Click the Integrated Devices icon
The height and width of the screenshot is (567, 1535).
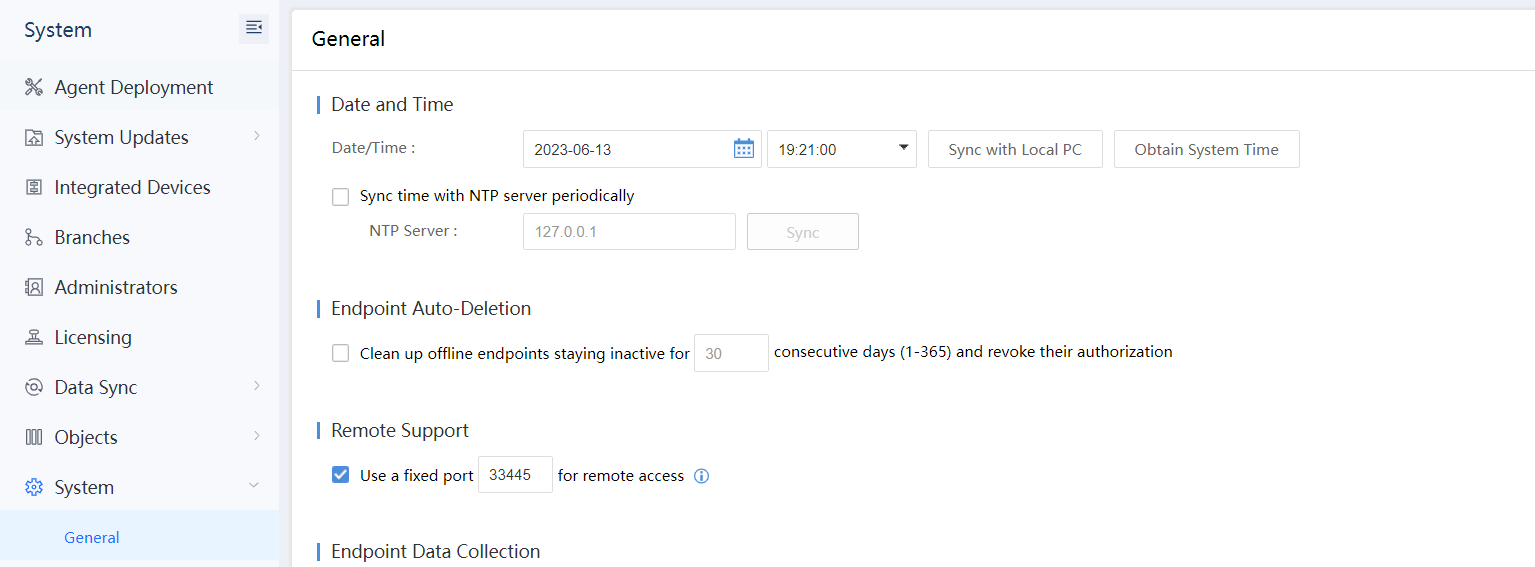(34, 188)
